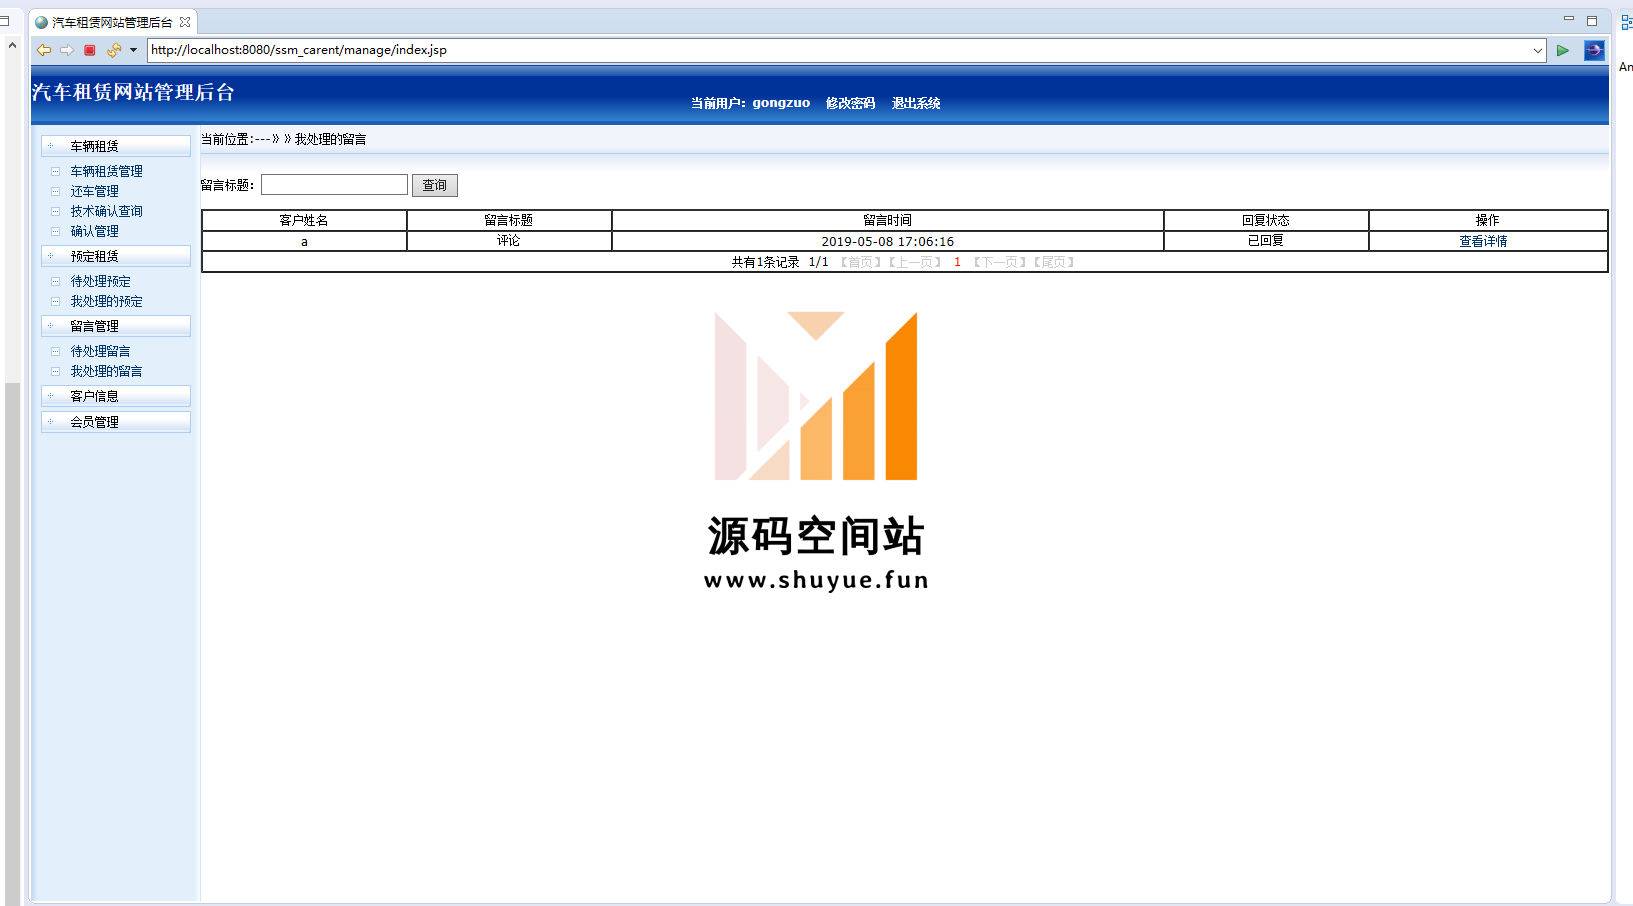Viewport: 1633px width, 906px height.
Task: Refresh the page with the refresh icon
Action: pos(114,50)
